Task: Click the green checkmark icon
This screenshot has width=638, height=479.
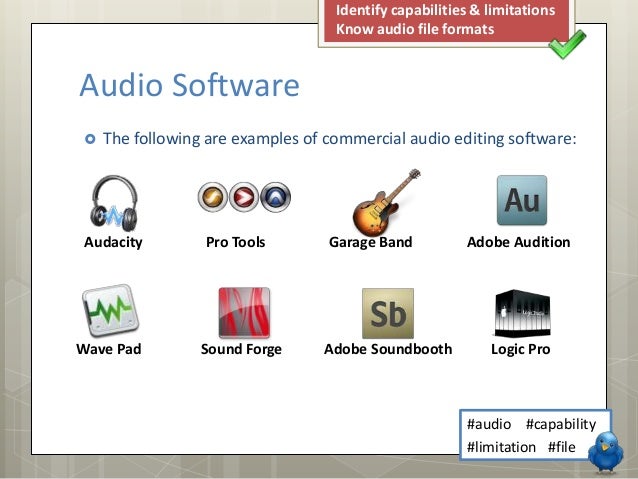Action: coord(567,44)
